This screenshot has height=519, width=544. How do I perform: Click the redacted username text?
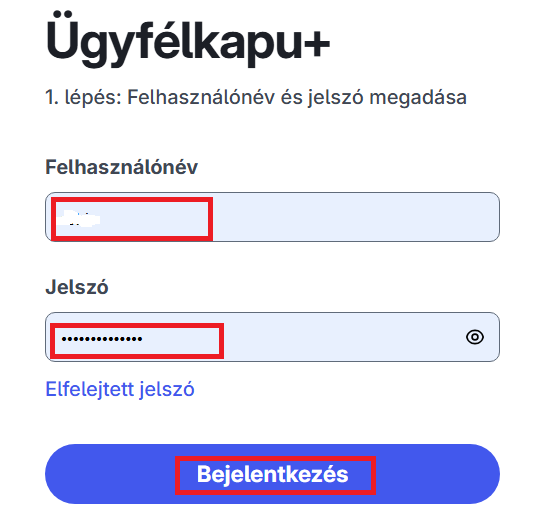point(79,219)
